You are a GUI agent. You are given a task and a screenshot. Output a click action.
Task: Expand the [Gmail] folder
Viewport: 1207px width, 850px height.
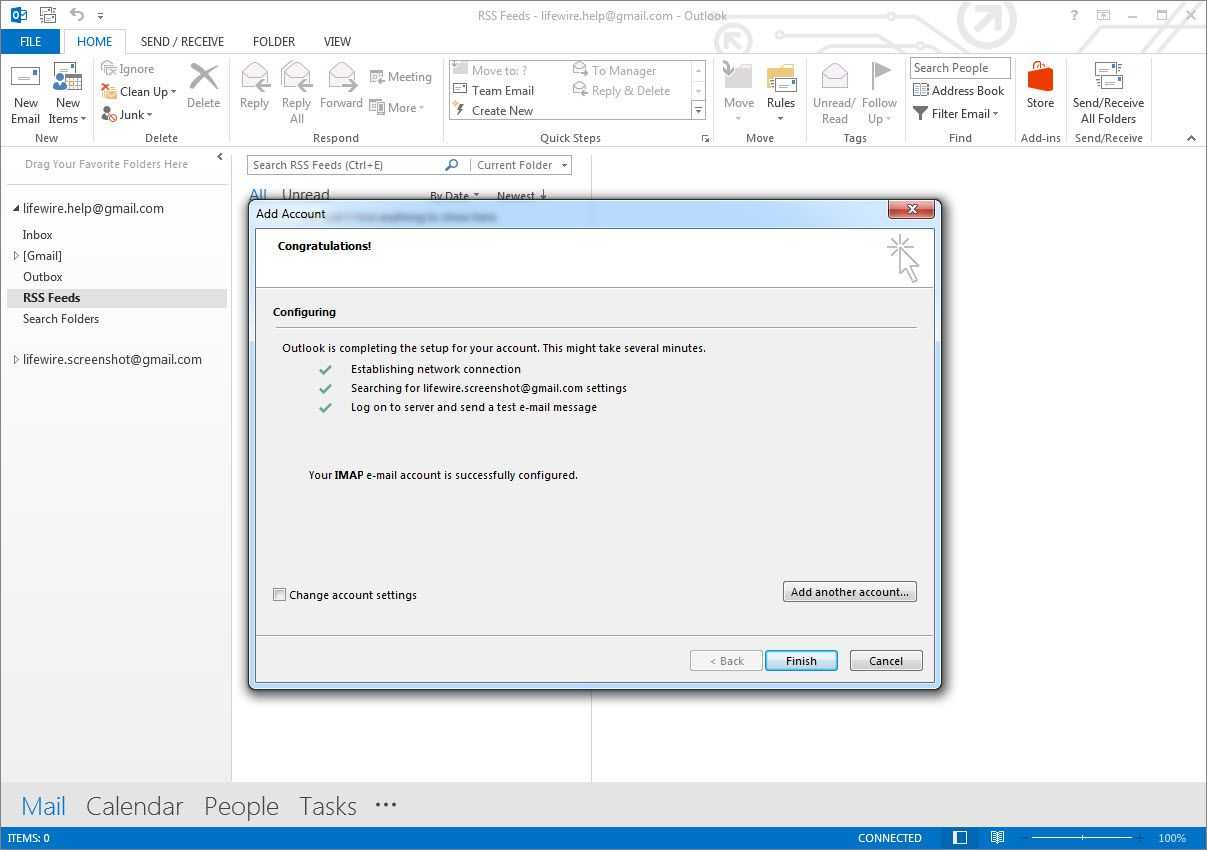(x=16, y=256)
